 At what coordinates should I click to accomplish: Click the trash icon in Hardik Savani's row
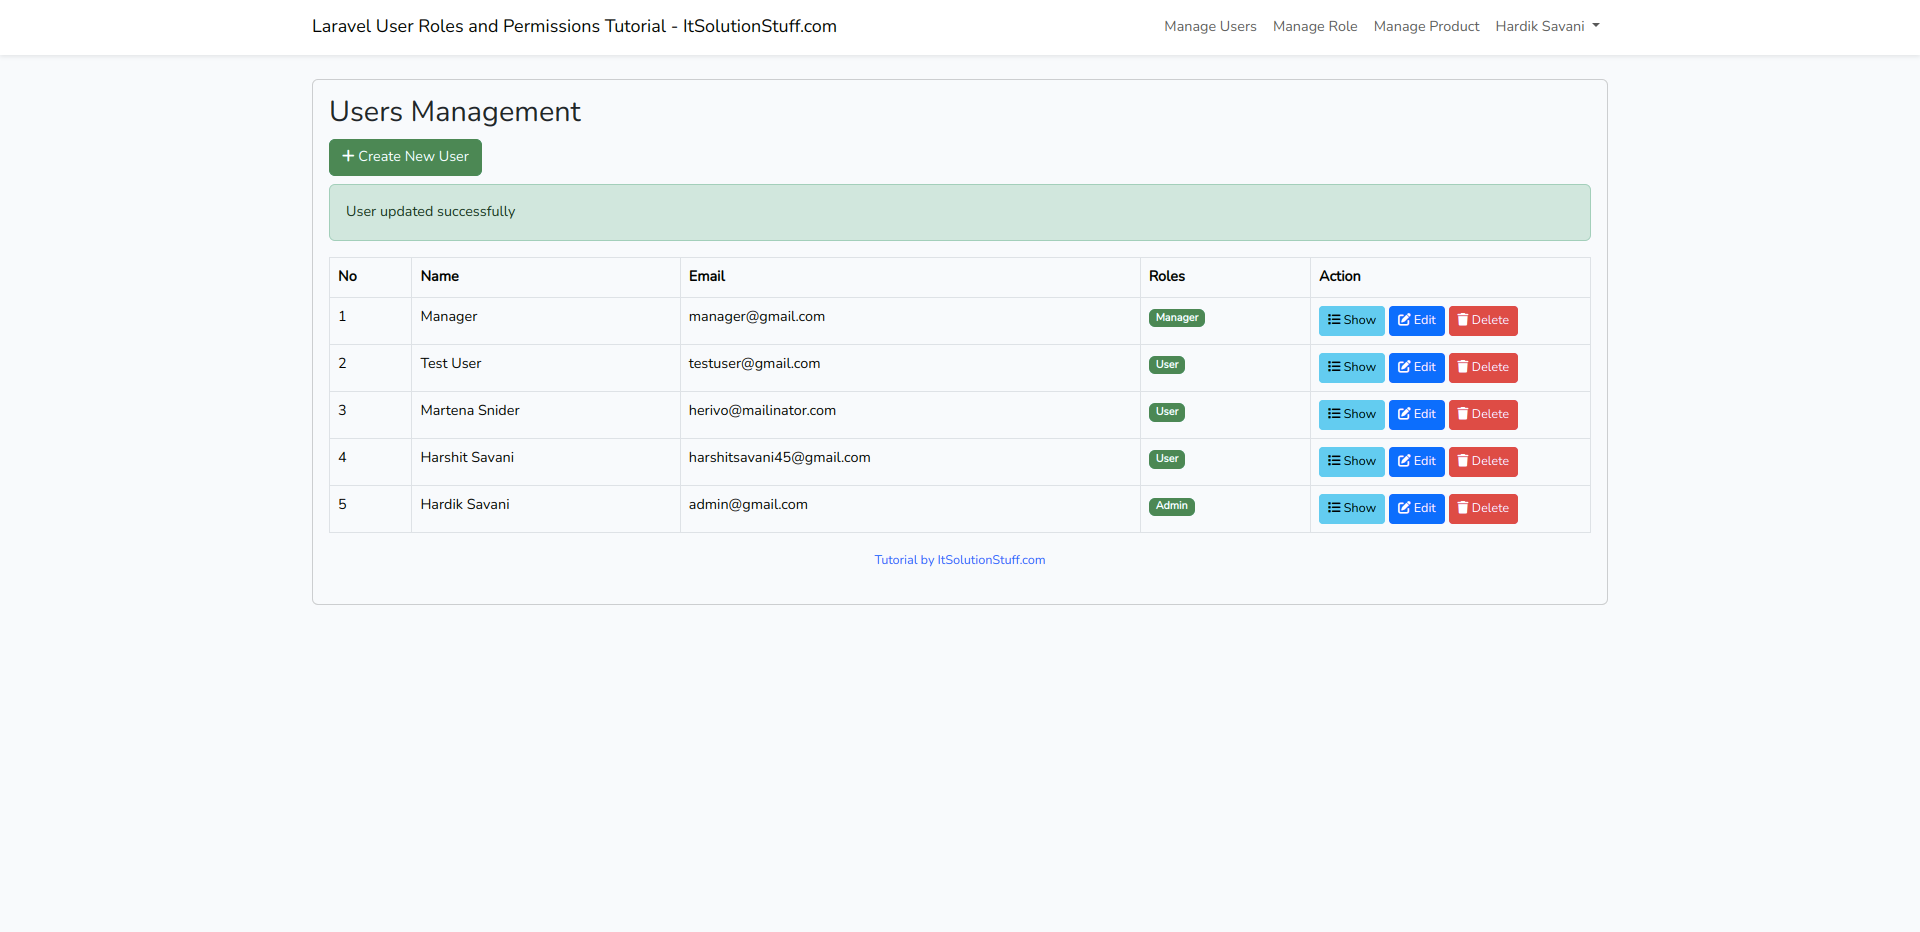1463,508
